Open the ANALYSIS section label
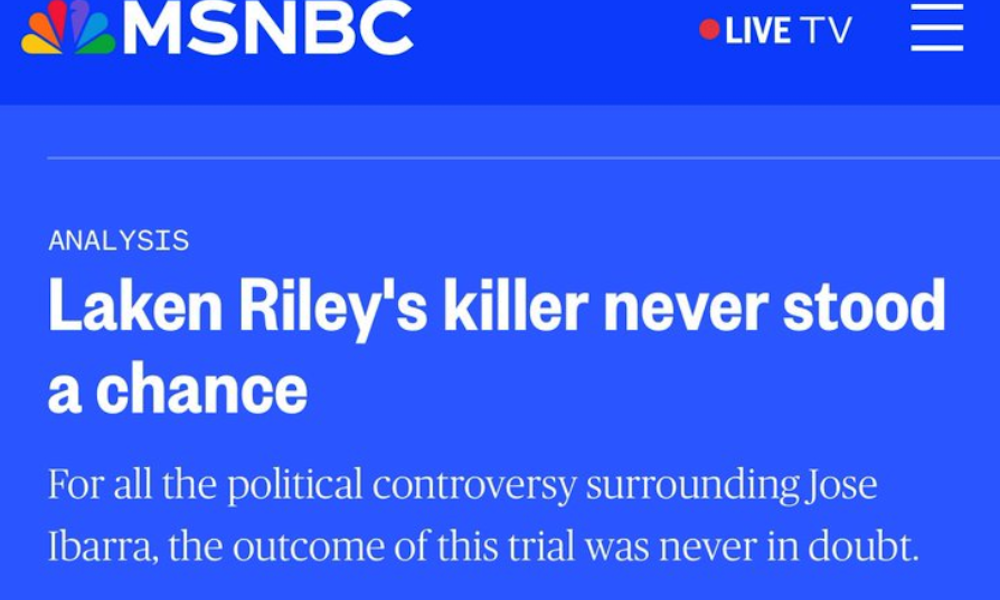This screenshot has width=1000, height=600. click(119, 240)
